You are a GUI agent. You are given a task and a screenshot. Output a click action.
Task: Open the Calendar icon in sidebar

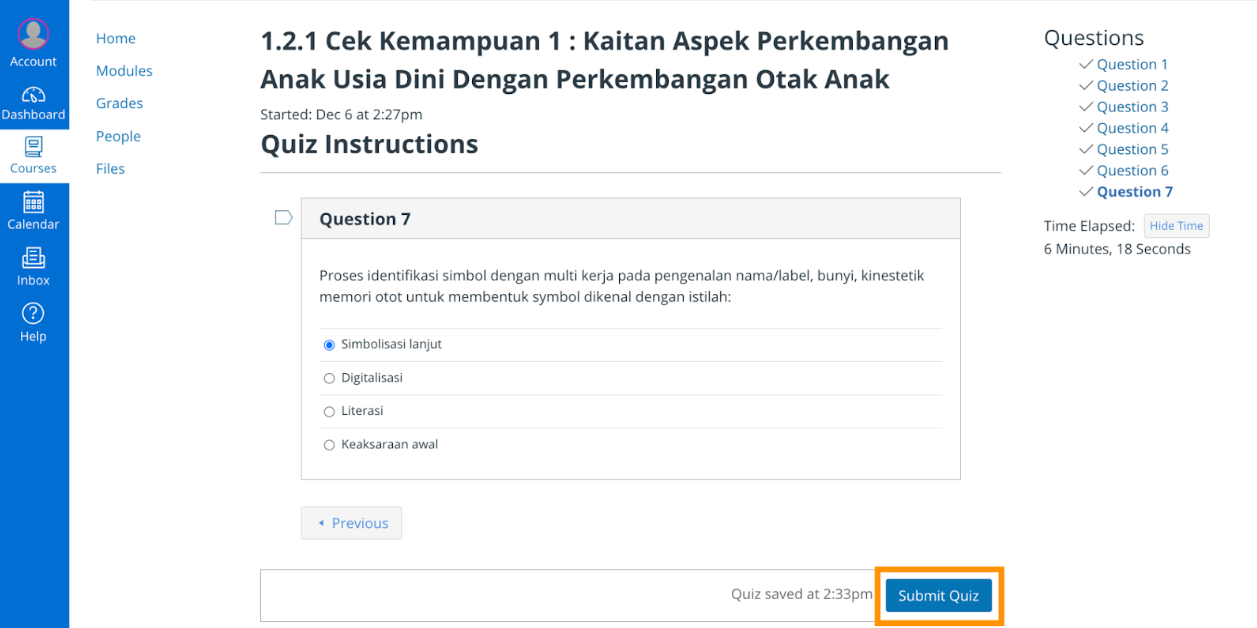click(33, 202)
